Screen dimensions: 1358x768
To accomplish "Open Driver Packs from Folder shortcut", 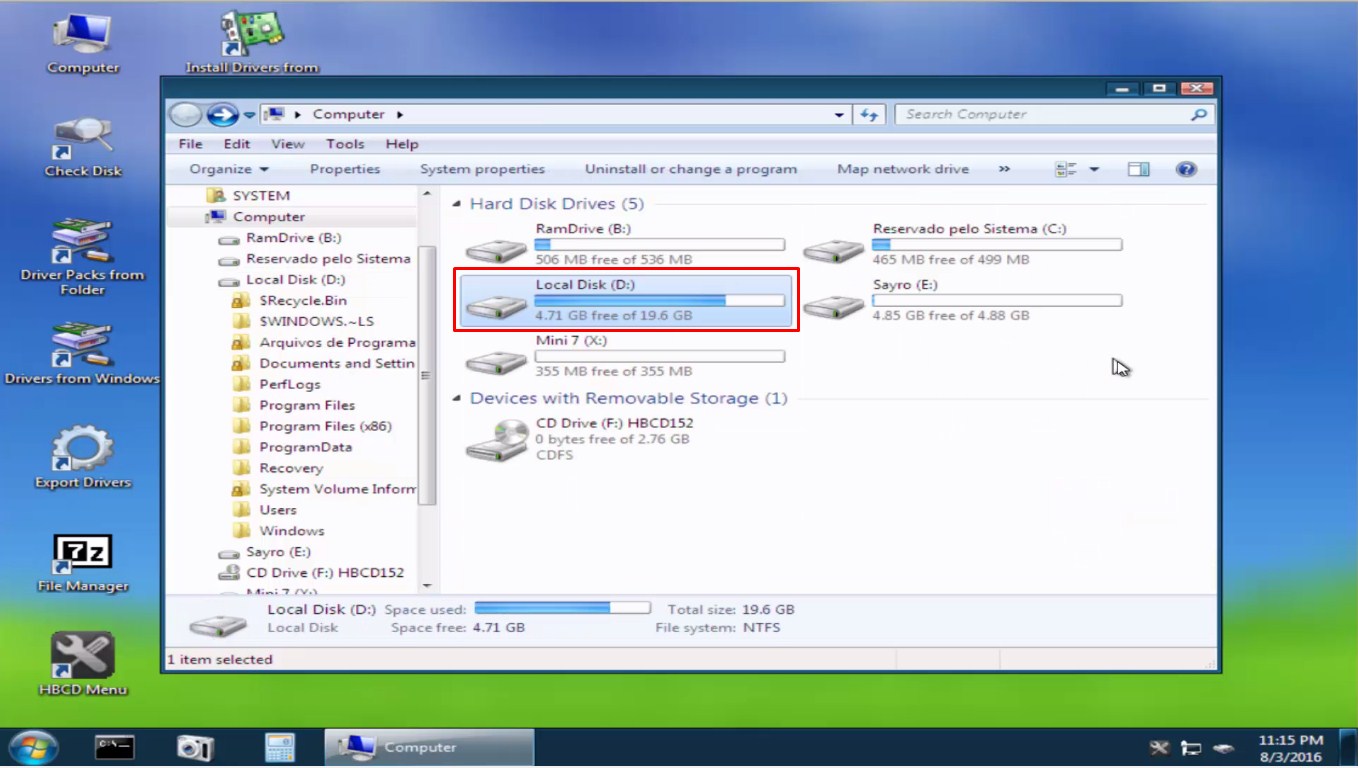I will pyautogui.click(x=82, y=257).
